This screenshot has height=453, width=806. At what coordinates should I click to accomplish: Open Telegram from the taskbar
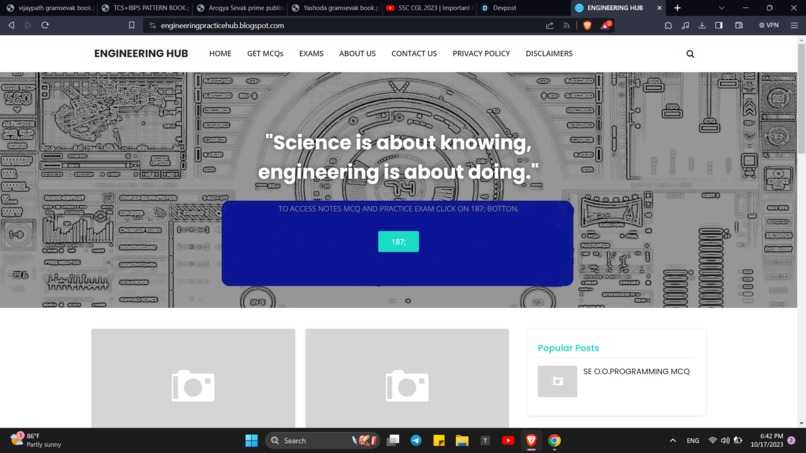click(416, 441)
